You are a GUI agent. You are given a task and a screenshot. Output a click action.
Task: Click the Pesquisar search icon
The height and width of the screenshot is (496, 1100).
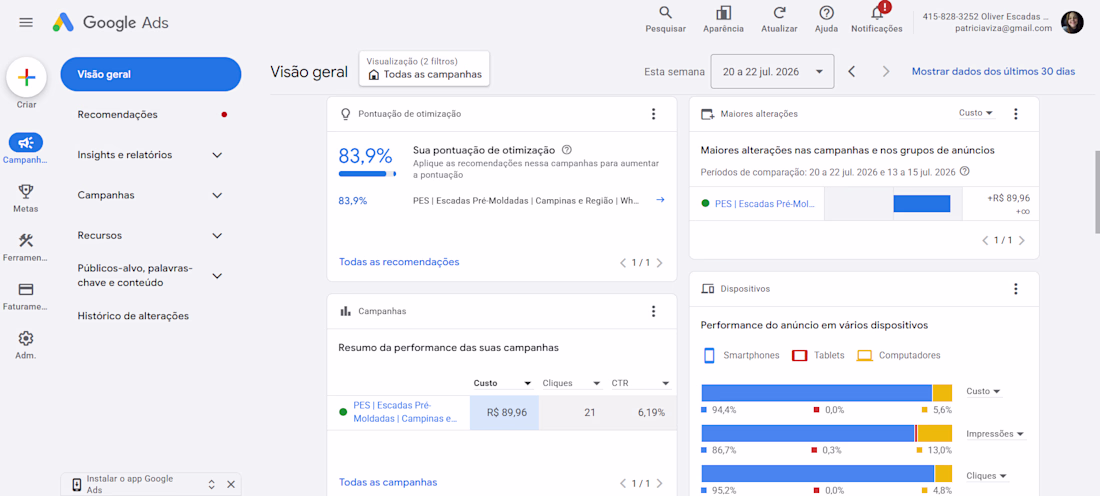click(x=665, y=13)
